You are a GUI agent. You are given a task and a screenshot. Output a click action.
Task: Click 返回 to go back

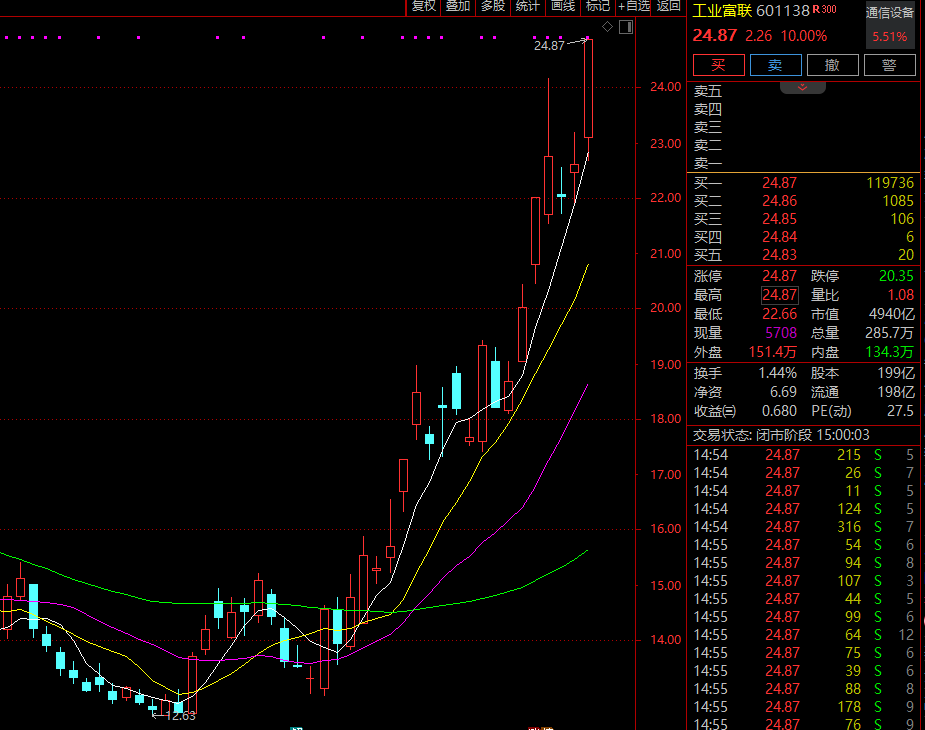[x=669, y=6]
